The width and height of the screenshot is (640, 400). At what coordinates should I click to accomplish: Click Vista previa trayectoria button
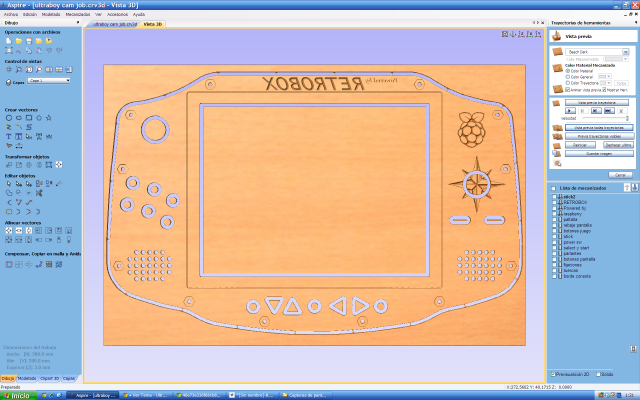point(597,102)
